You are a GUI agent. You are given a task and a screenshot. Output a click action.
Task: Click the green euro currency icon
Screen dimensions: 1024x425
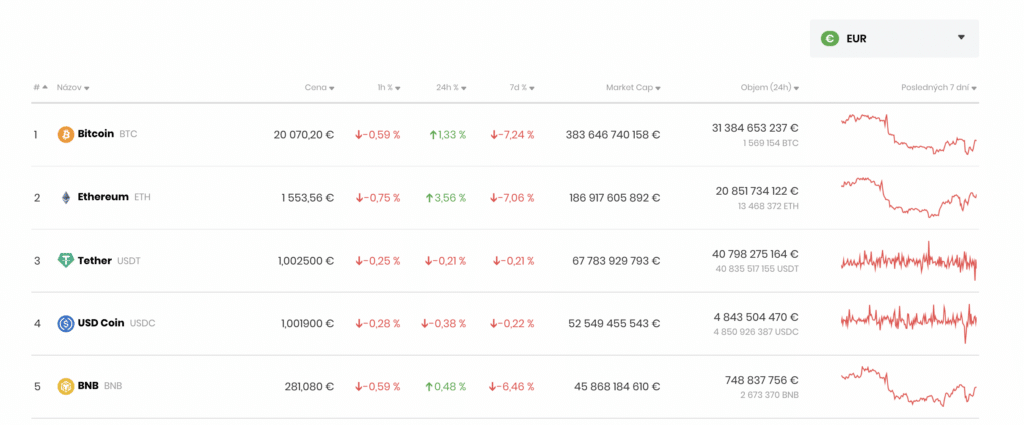click(x=829, y=39)
